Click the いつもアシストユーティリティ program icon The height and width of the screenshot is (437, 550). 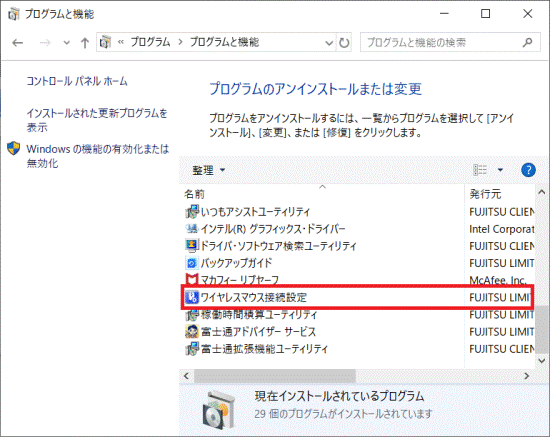tap(192, 211)
